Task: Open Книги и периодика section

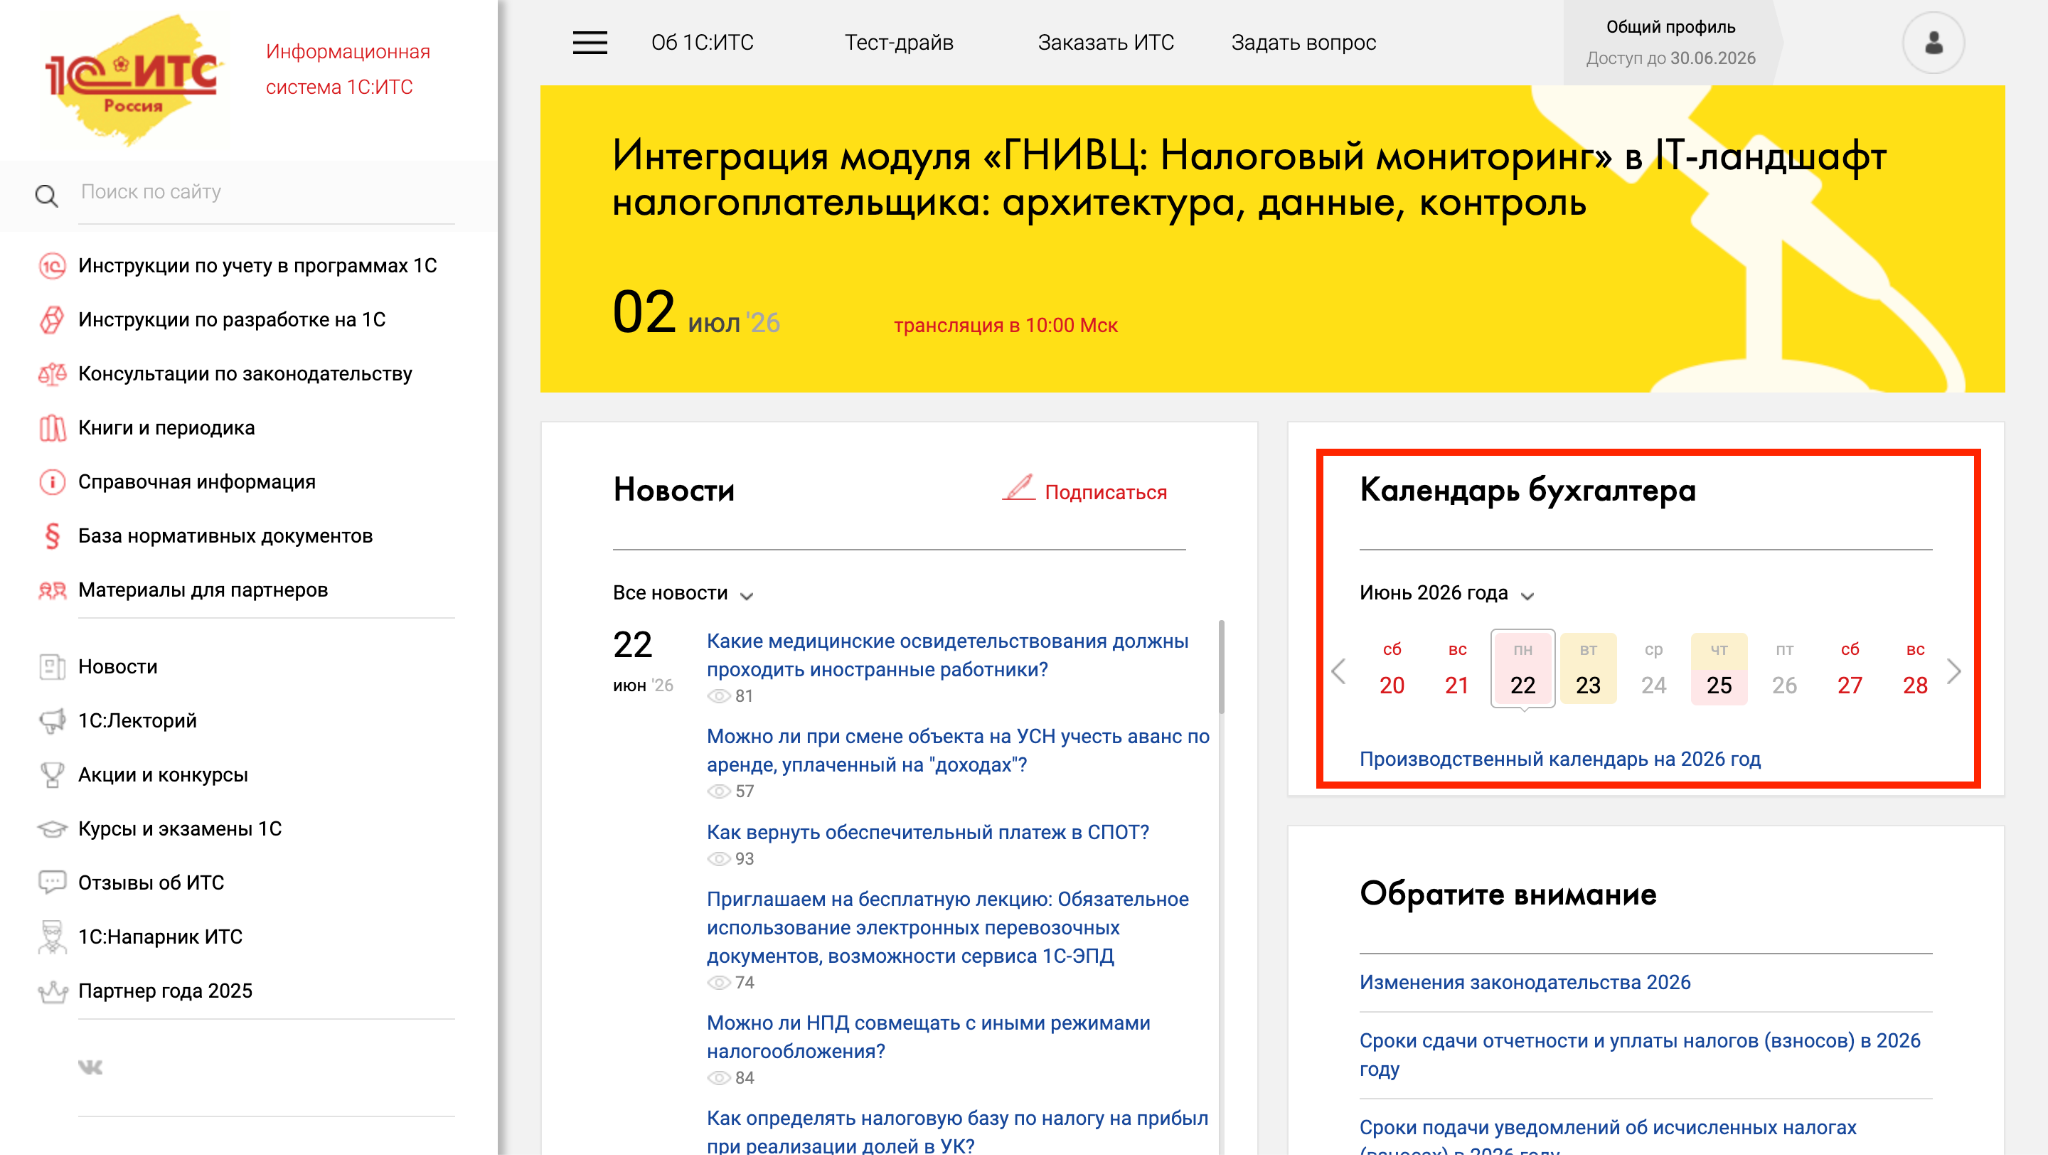Action: click(167, 428)
